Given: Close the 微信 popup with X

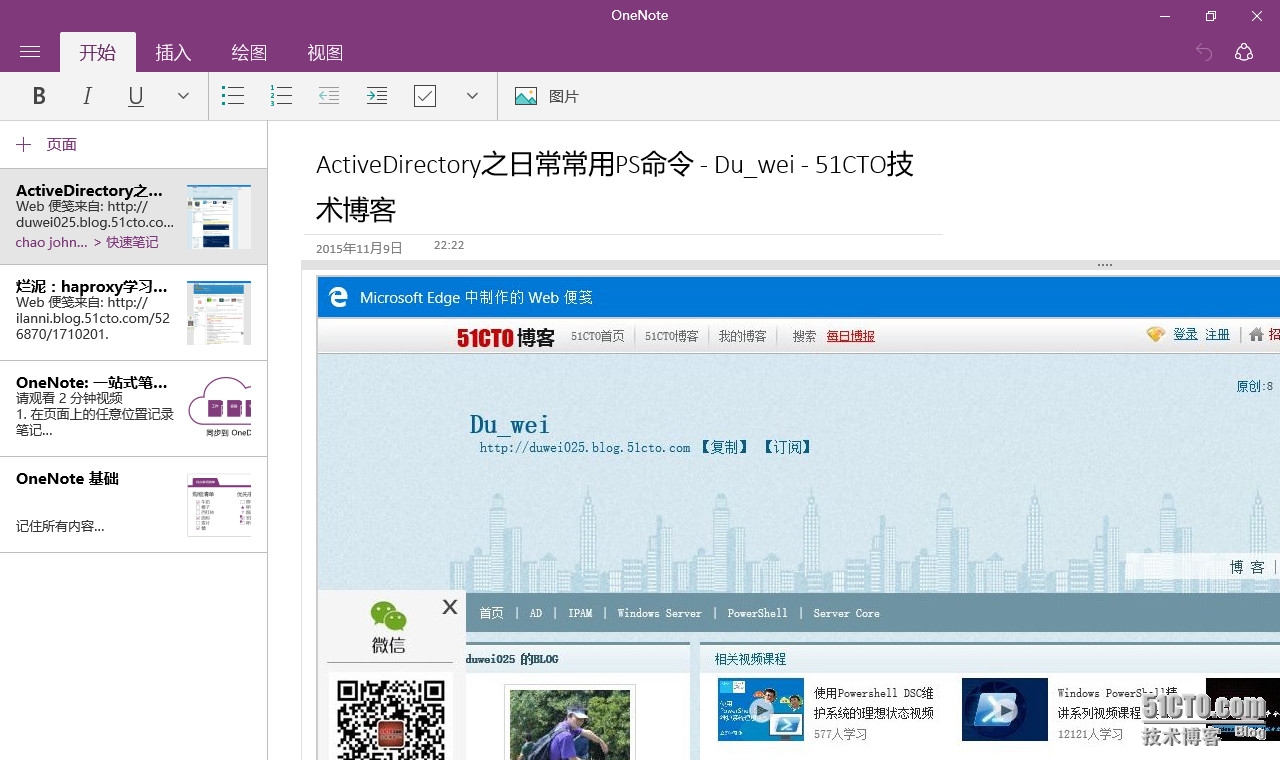Looking at the screenshot, I should [x=450, y=607].
